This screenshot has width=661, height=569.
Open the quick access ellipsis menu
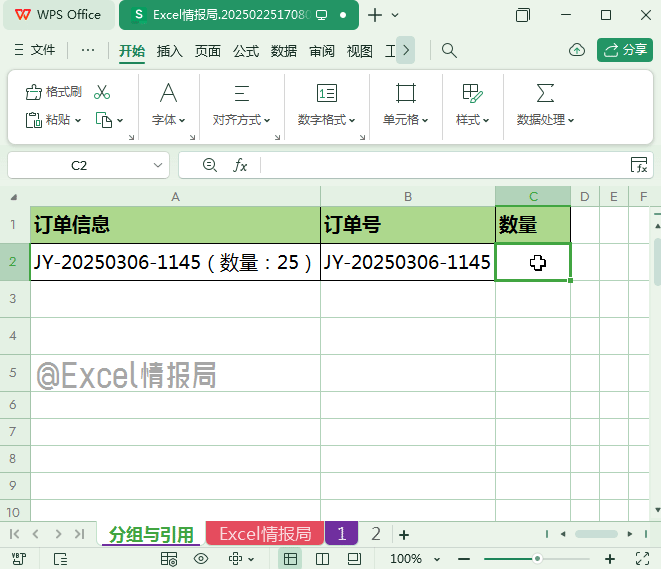point(88,50)
